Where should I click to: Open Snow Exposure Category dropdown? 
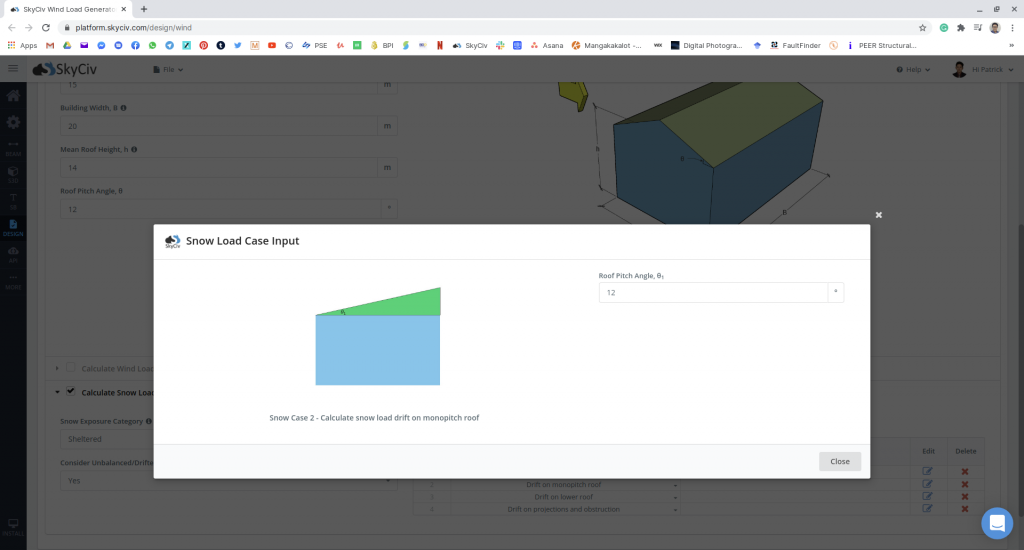pyautogui.click(x=100, y=439)
